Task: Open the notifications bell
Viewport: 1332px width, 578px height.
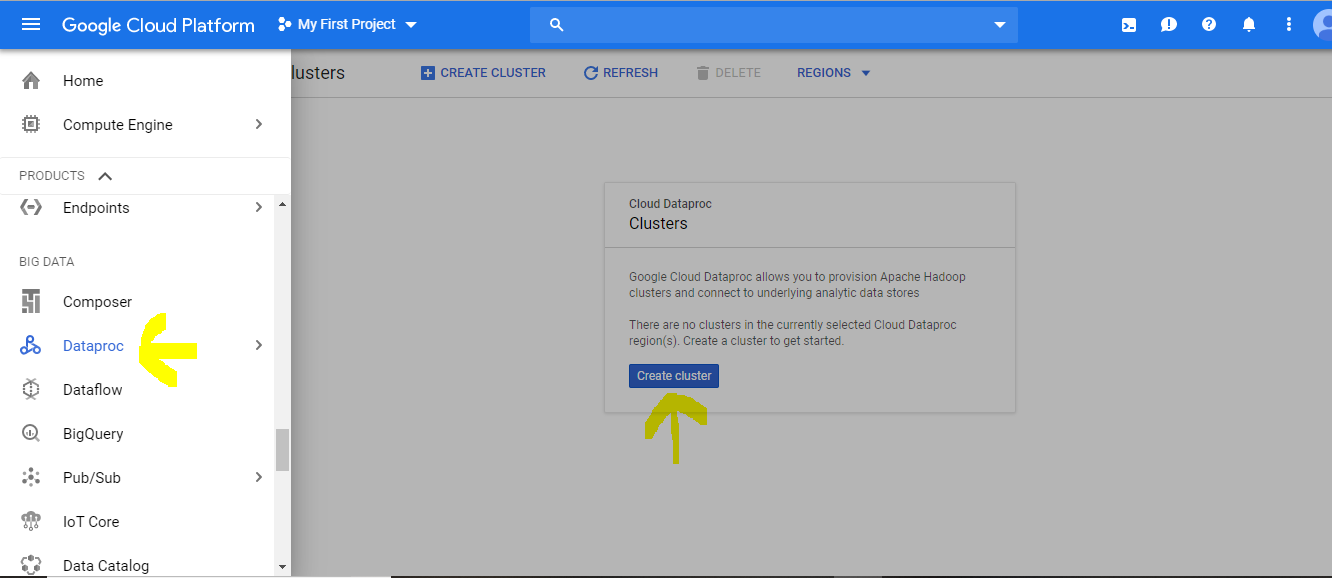Action: click(x=1249, y=24)
